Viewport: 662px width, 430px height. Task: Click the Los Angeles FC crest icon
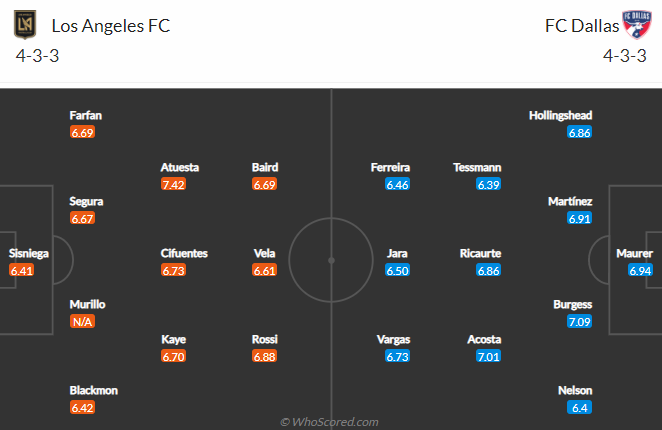[x=25, y=25]
